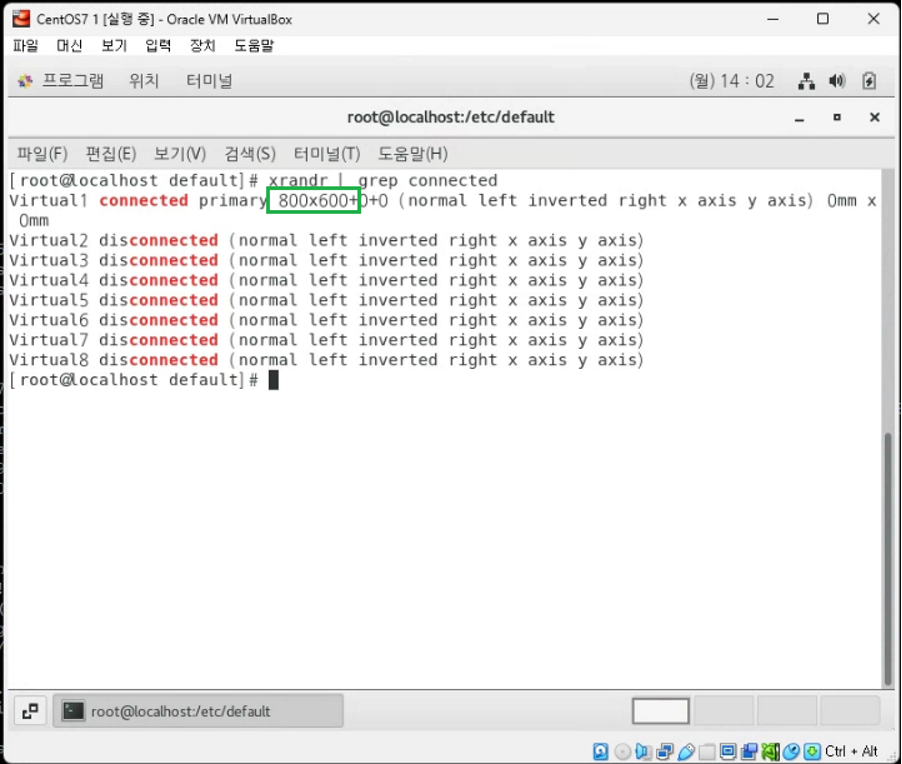Click the Virtual8 output name

pyautogui.click(x=48, y=360)
